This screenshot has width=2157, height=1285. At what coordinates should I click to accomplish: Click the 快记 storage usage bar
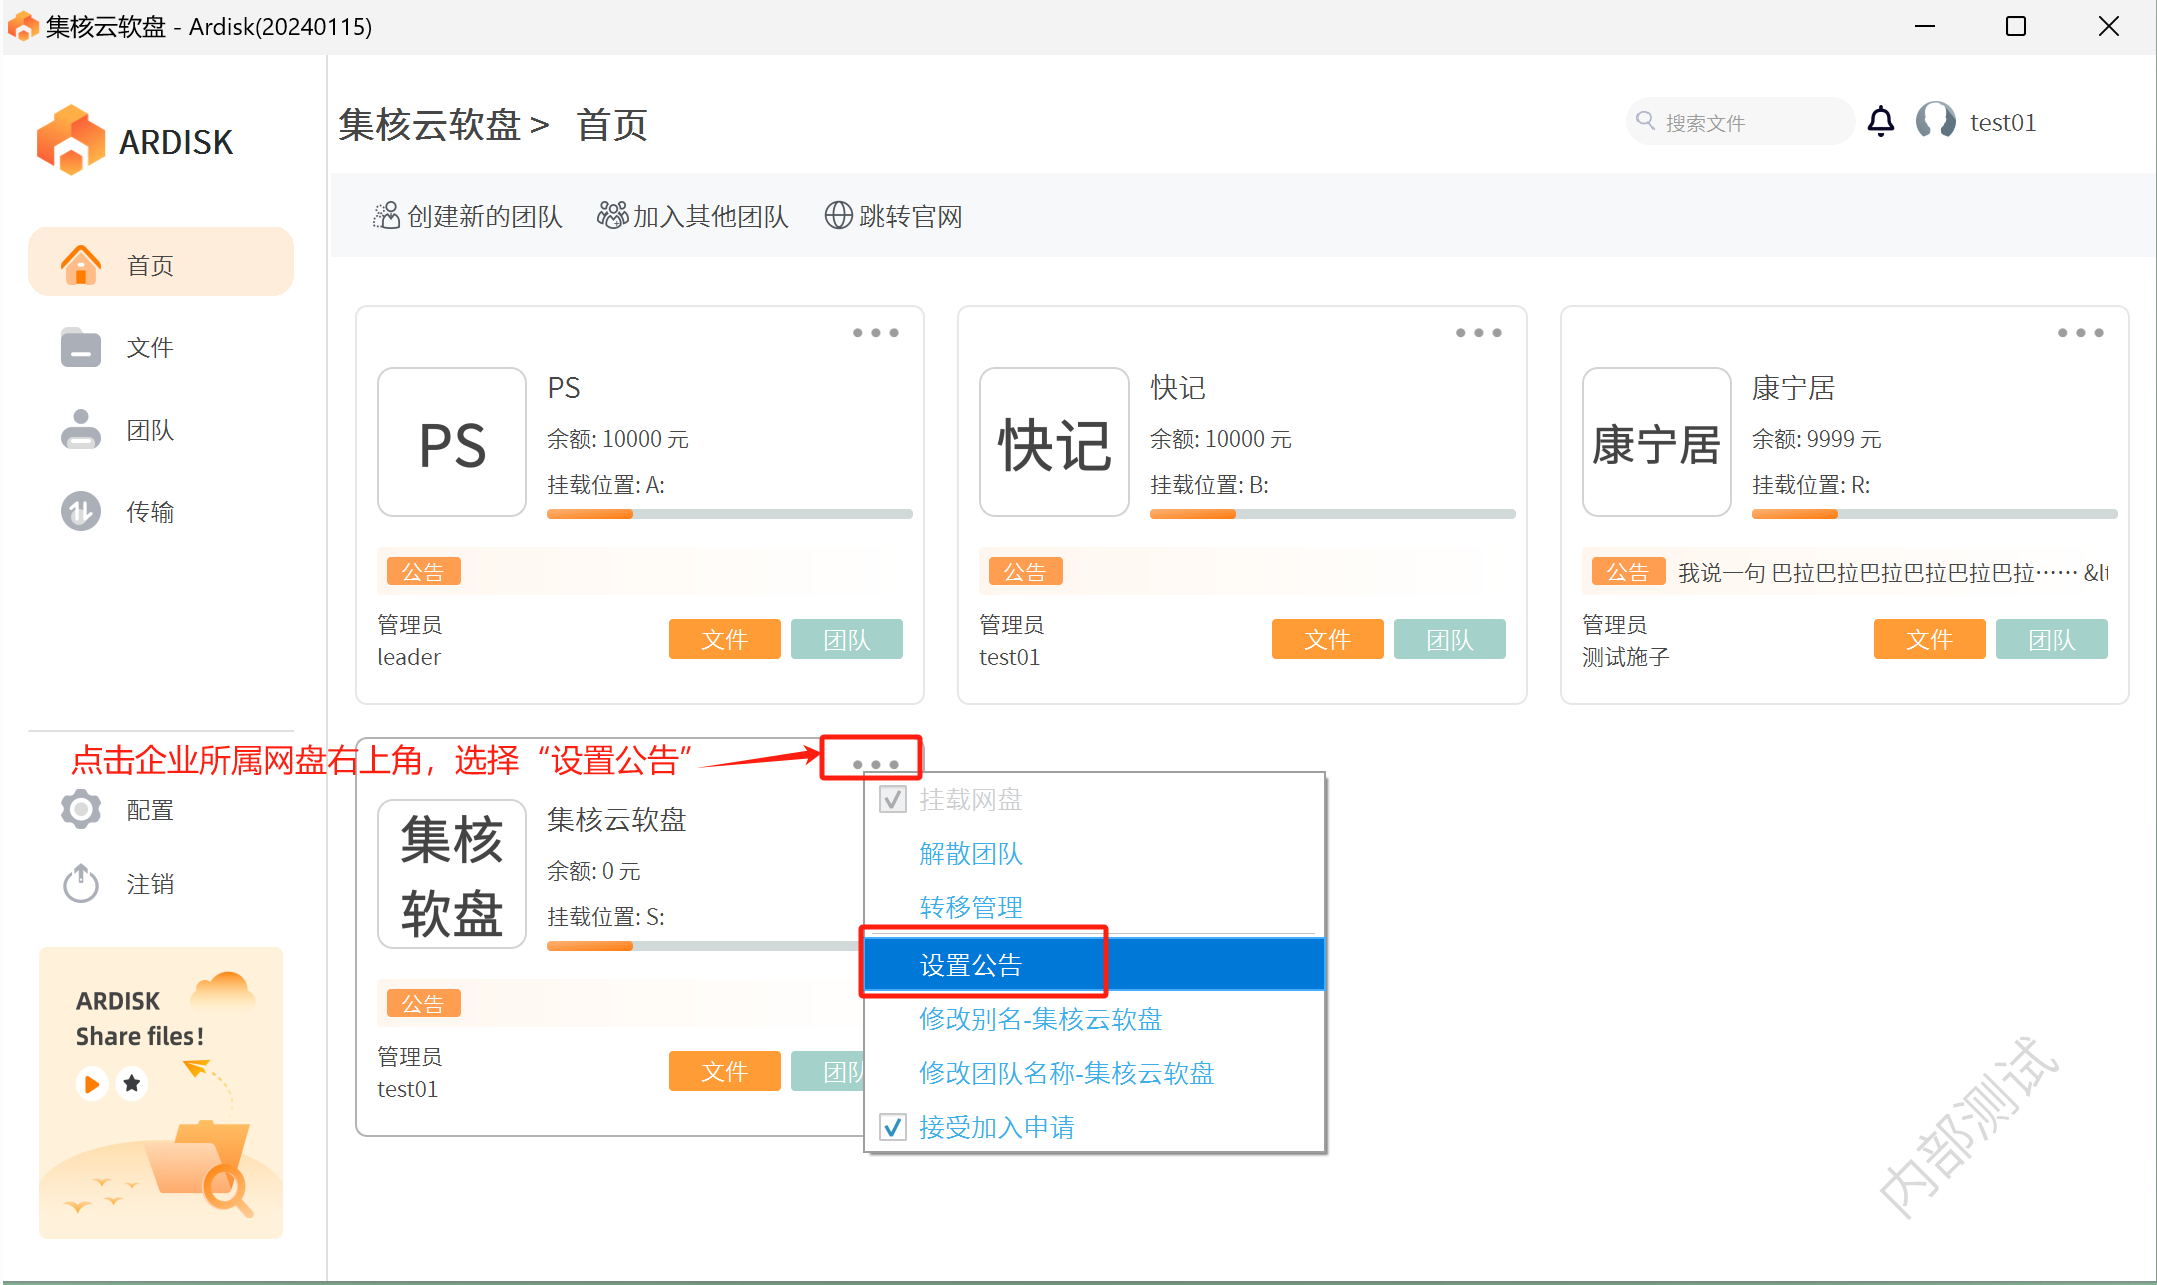tap(1332, 514)
